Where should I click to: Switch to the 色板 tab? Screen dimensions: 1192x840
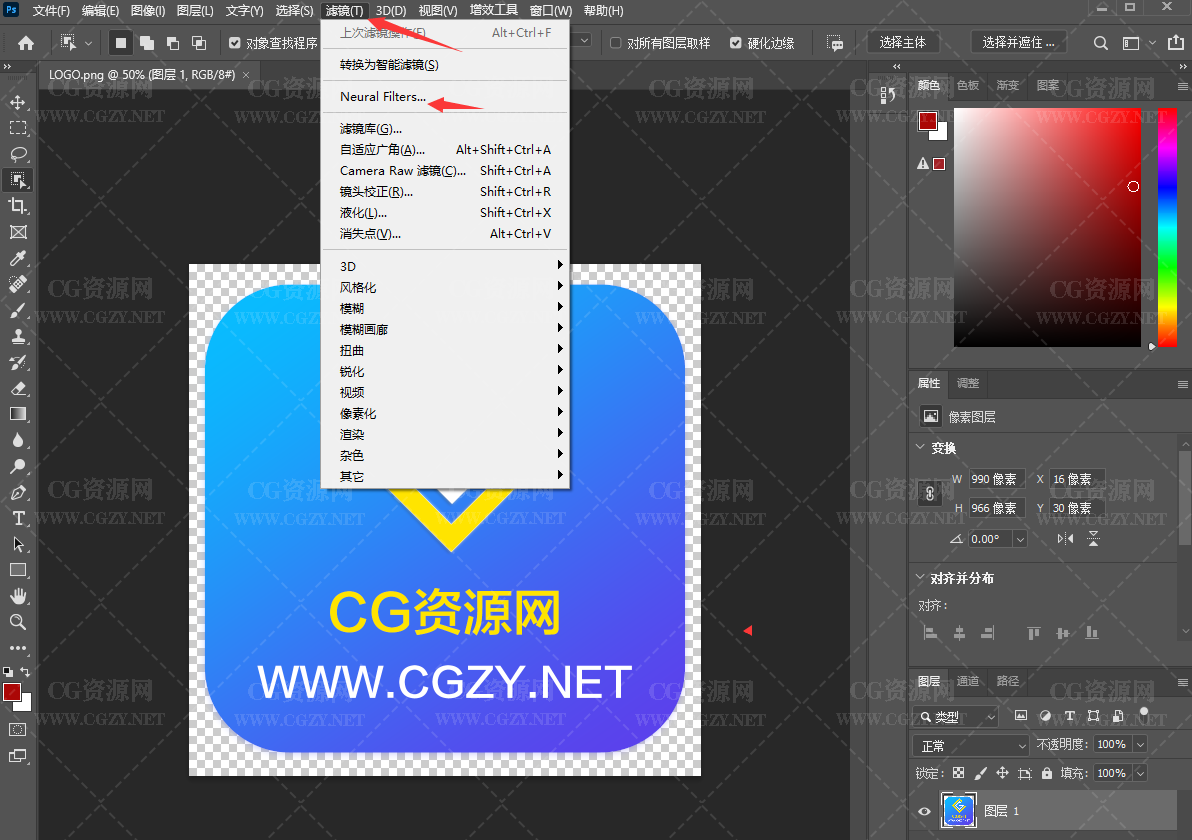point(968,85)
